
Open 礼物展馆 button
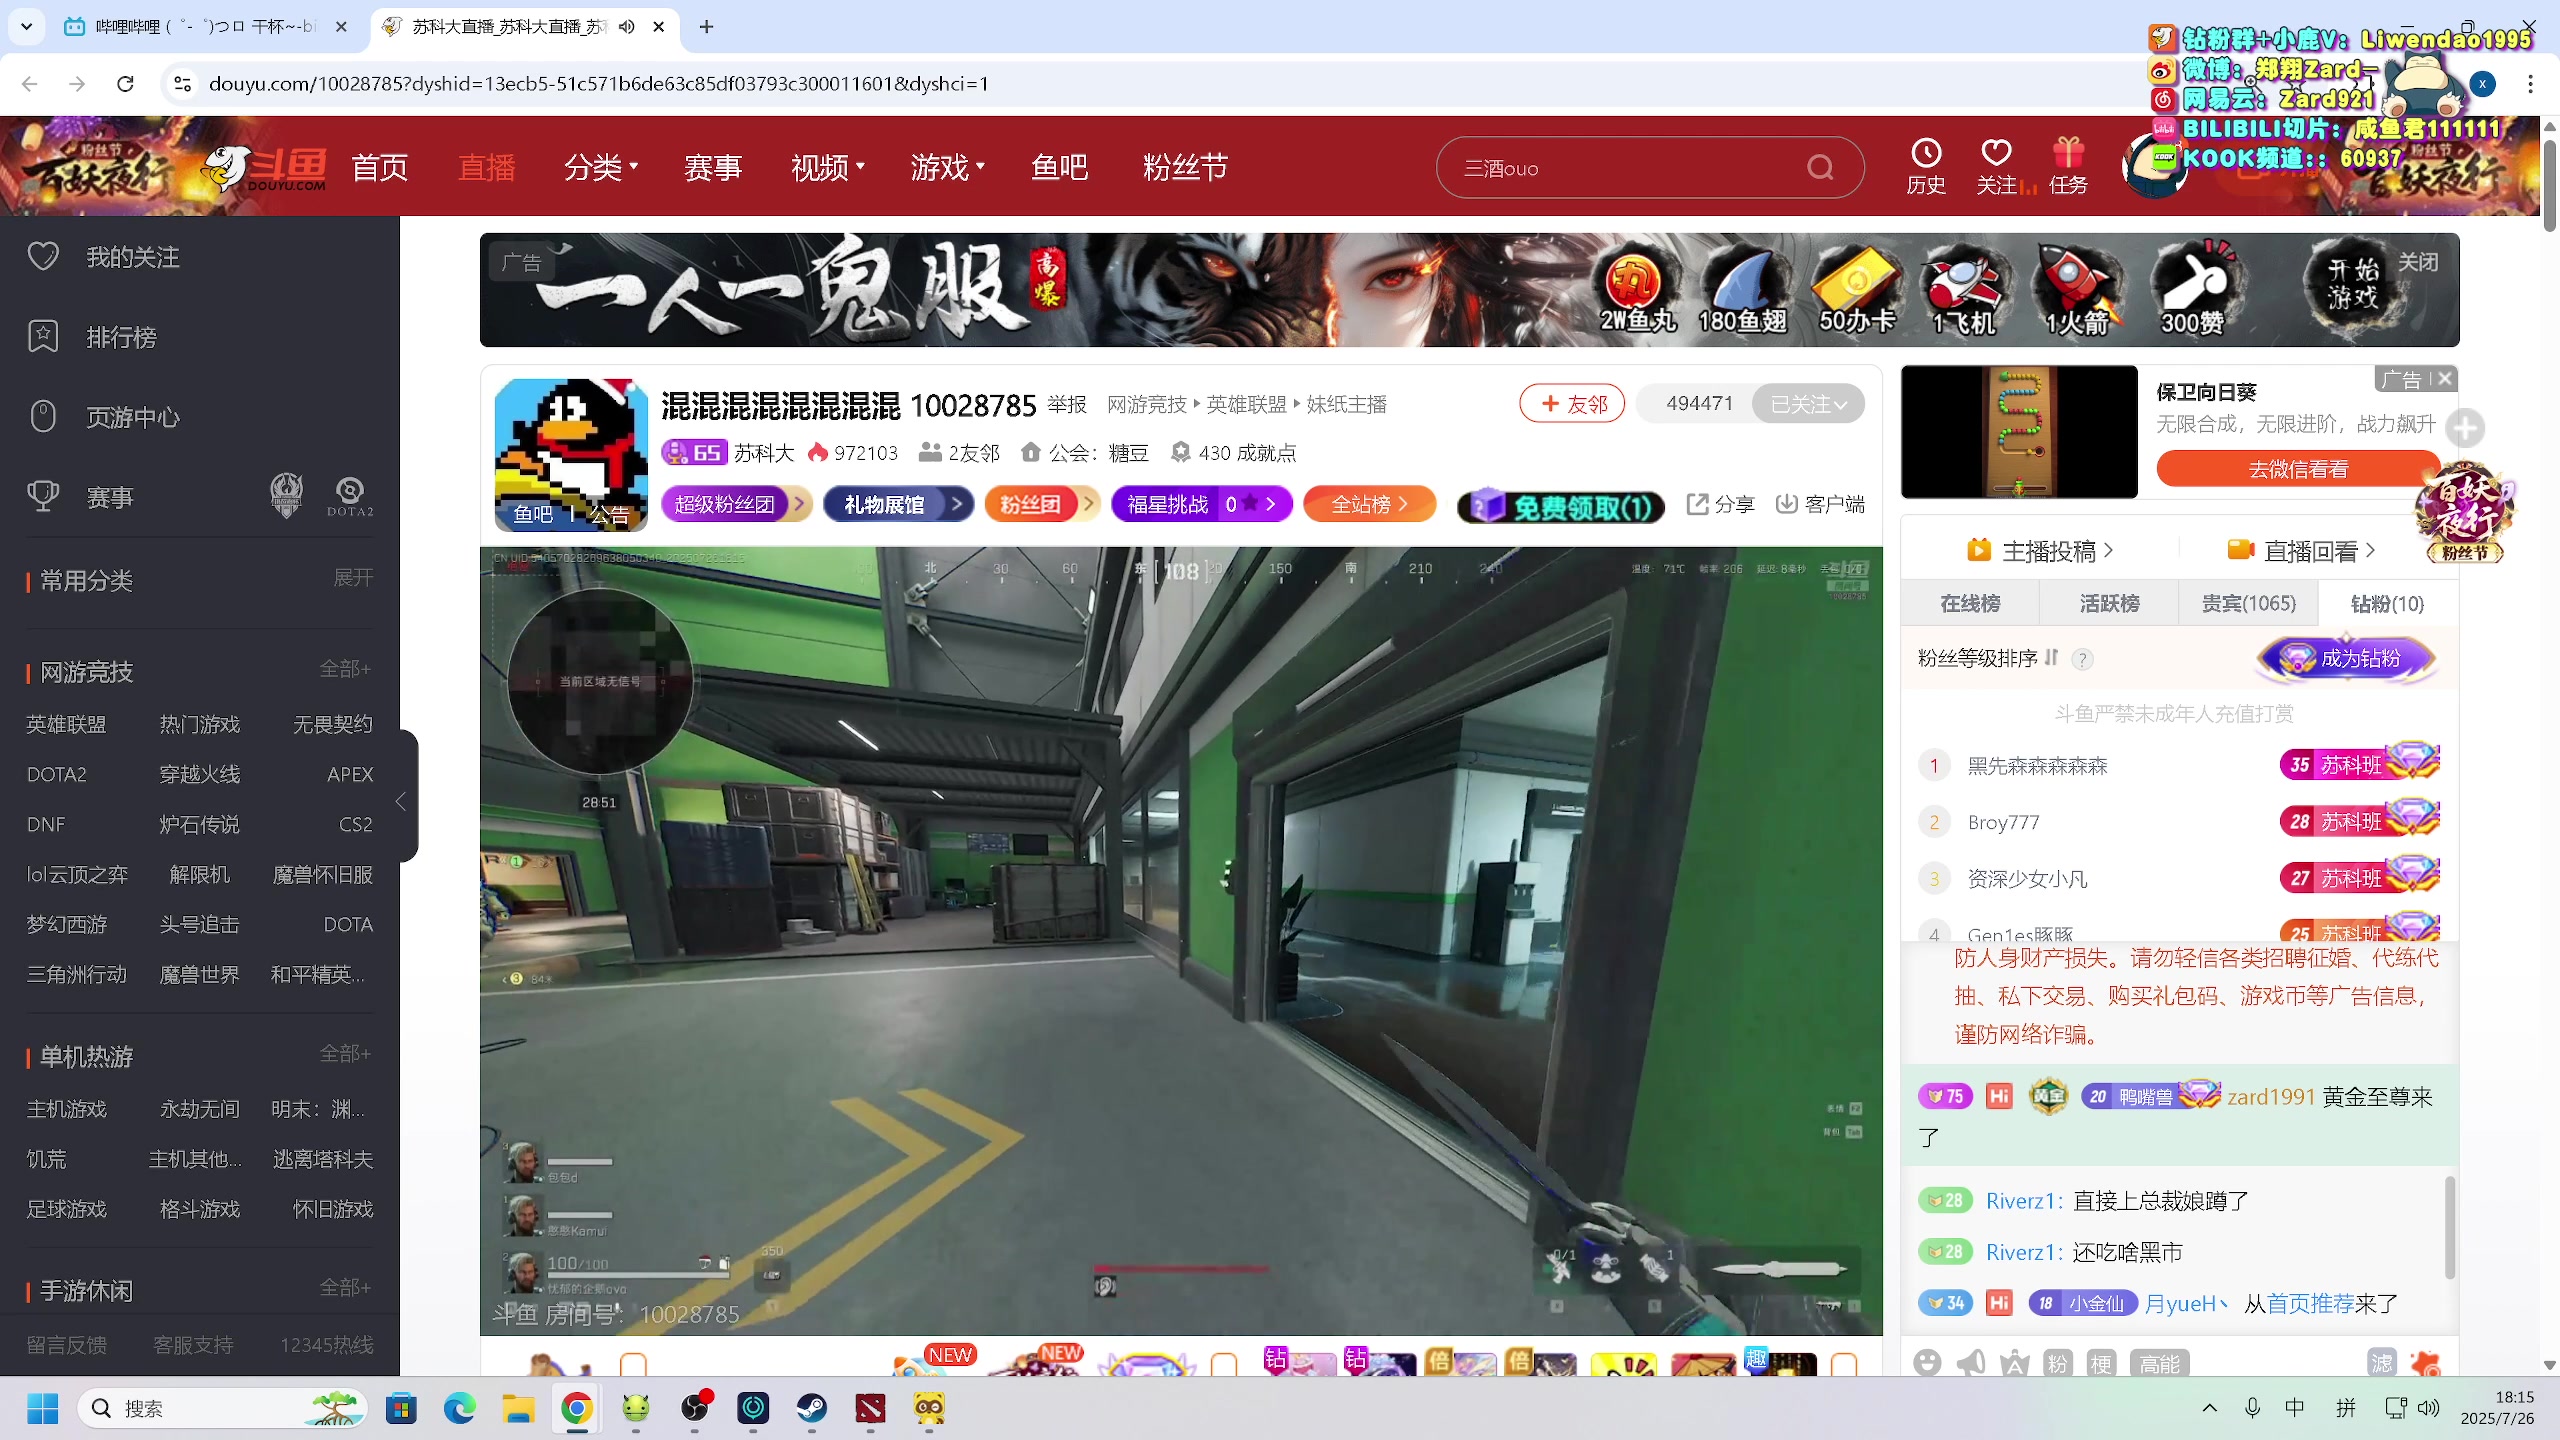click(x=898, y=504)
